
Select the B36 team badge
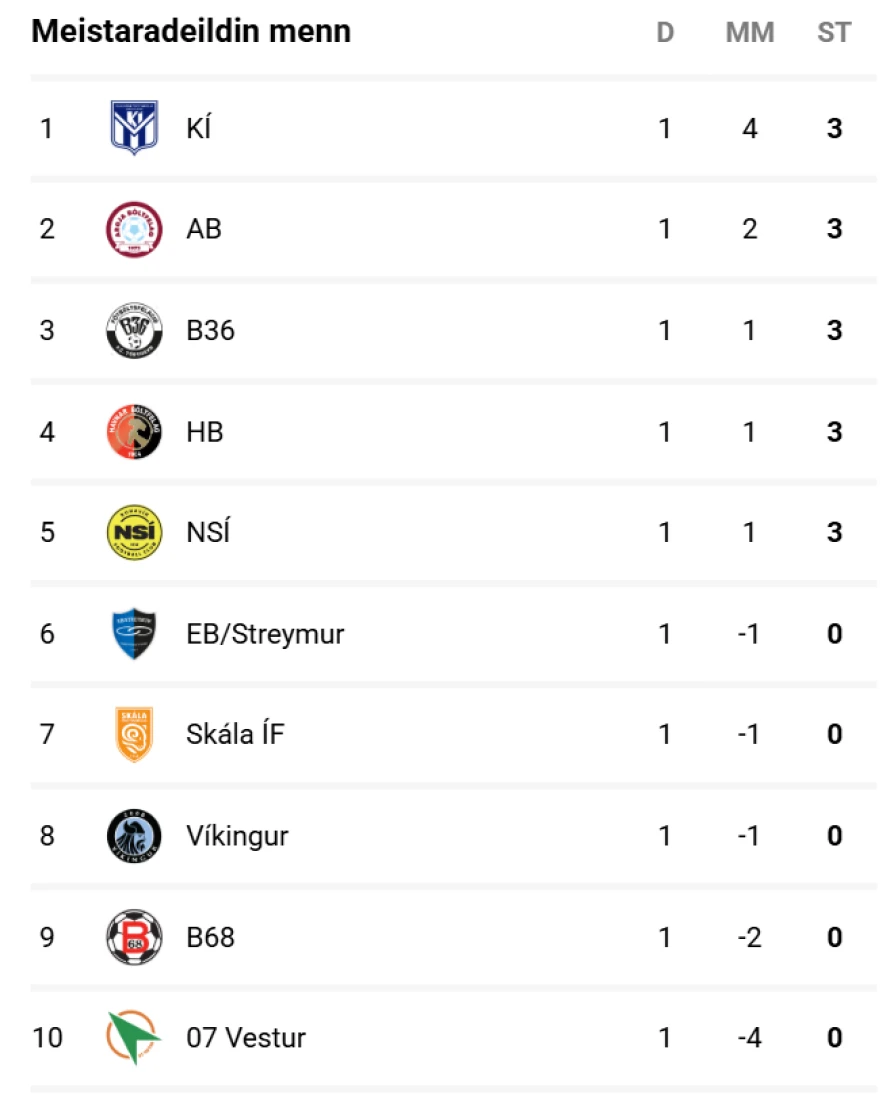[x=133, y=331]
